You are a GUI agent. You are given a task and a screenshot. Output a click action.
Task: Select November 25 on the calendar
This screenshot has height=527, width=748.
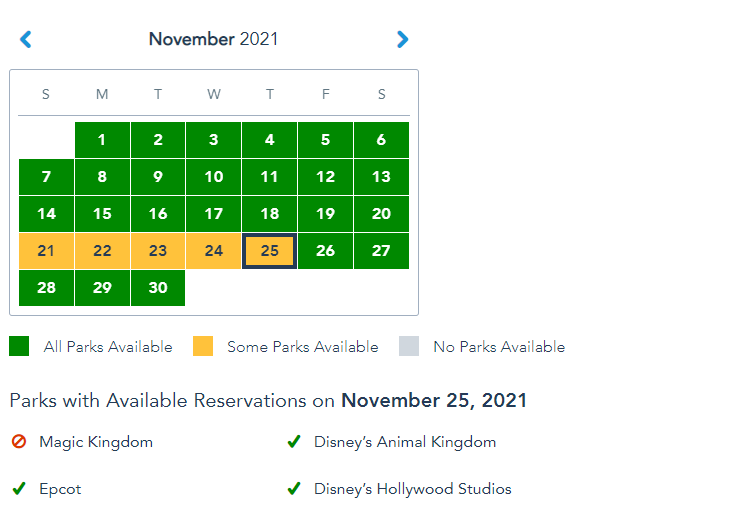click(x=269, y=251)
